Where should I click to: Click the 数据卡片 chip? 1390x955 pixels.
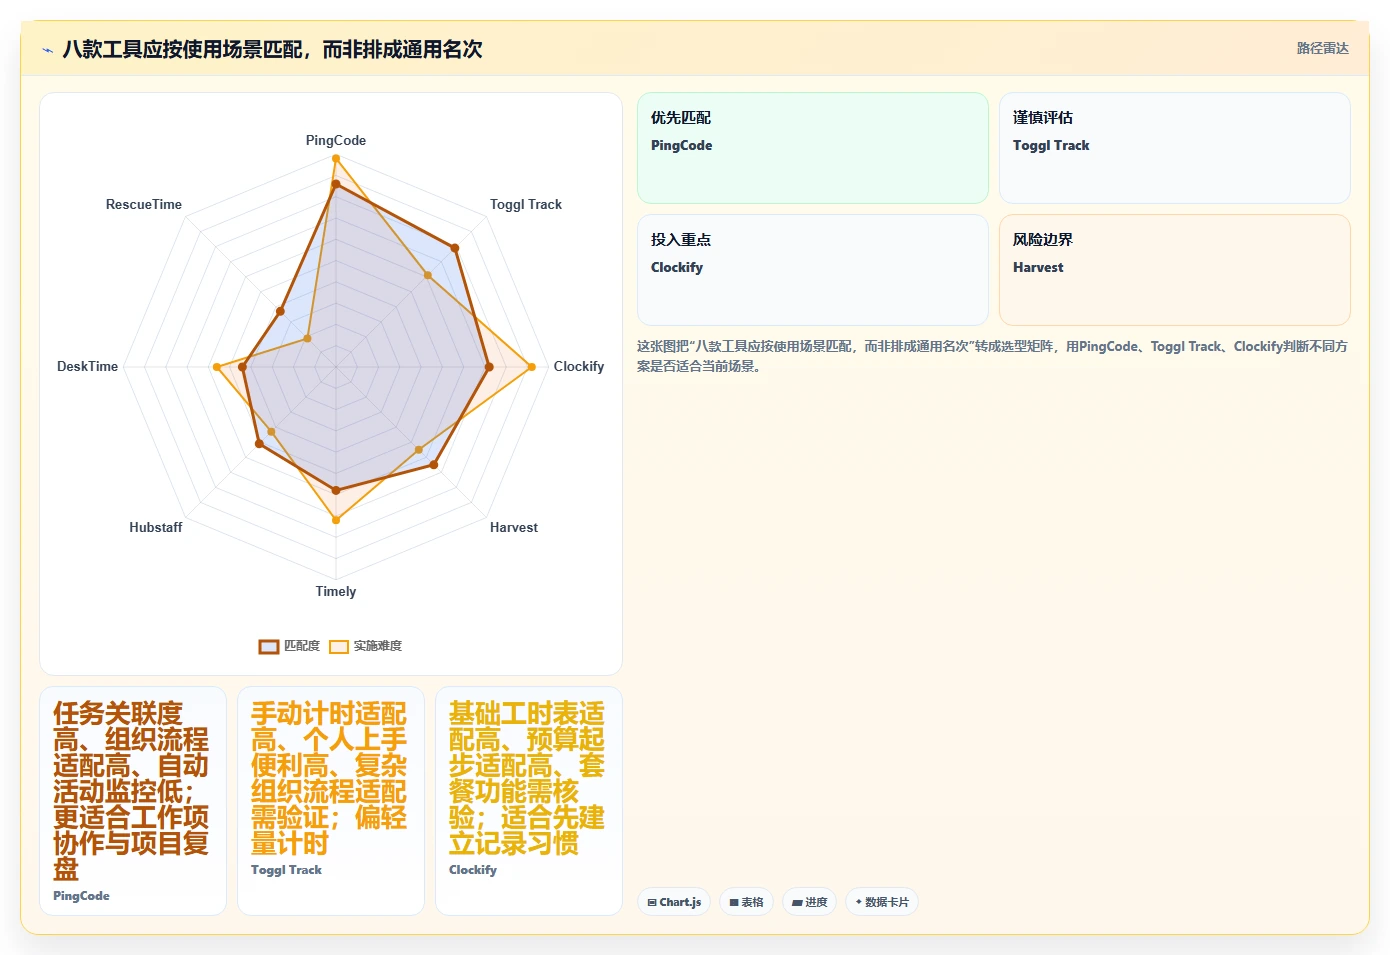881,902
